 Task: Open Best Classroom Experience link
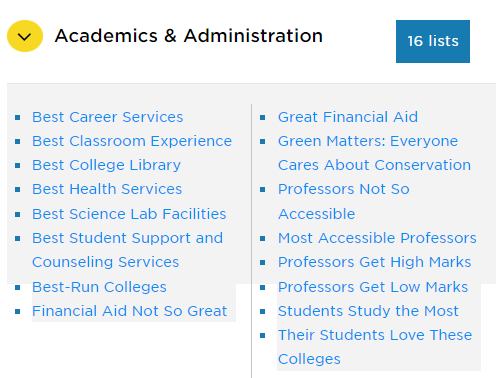pos(132,141)
